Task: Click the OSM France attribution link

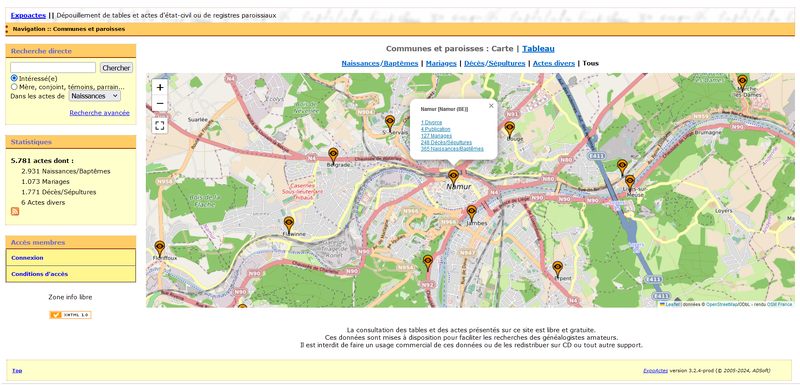Action: tap(780, 304)
